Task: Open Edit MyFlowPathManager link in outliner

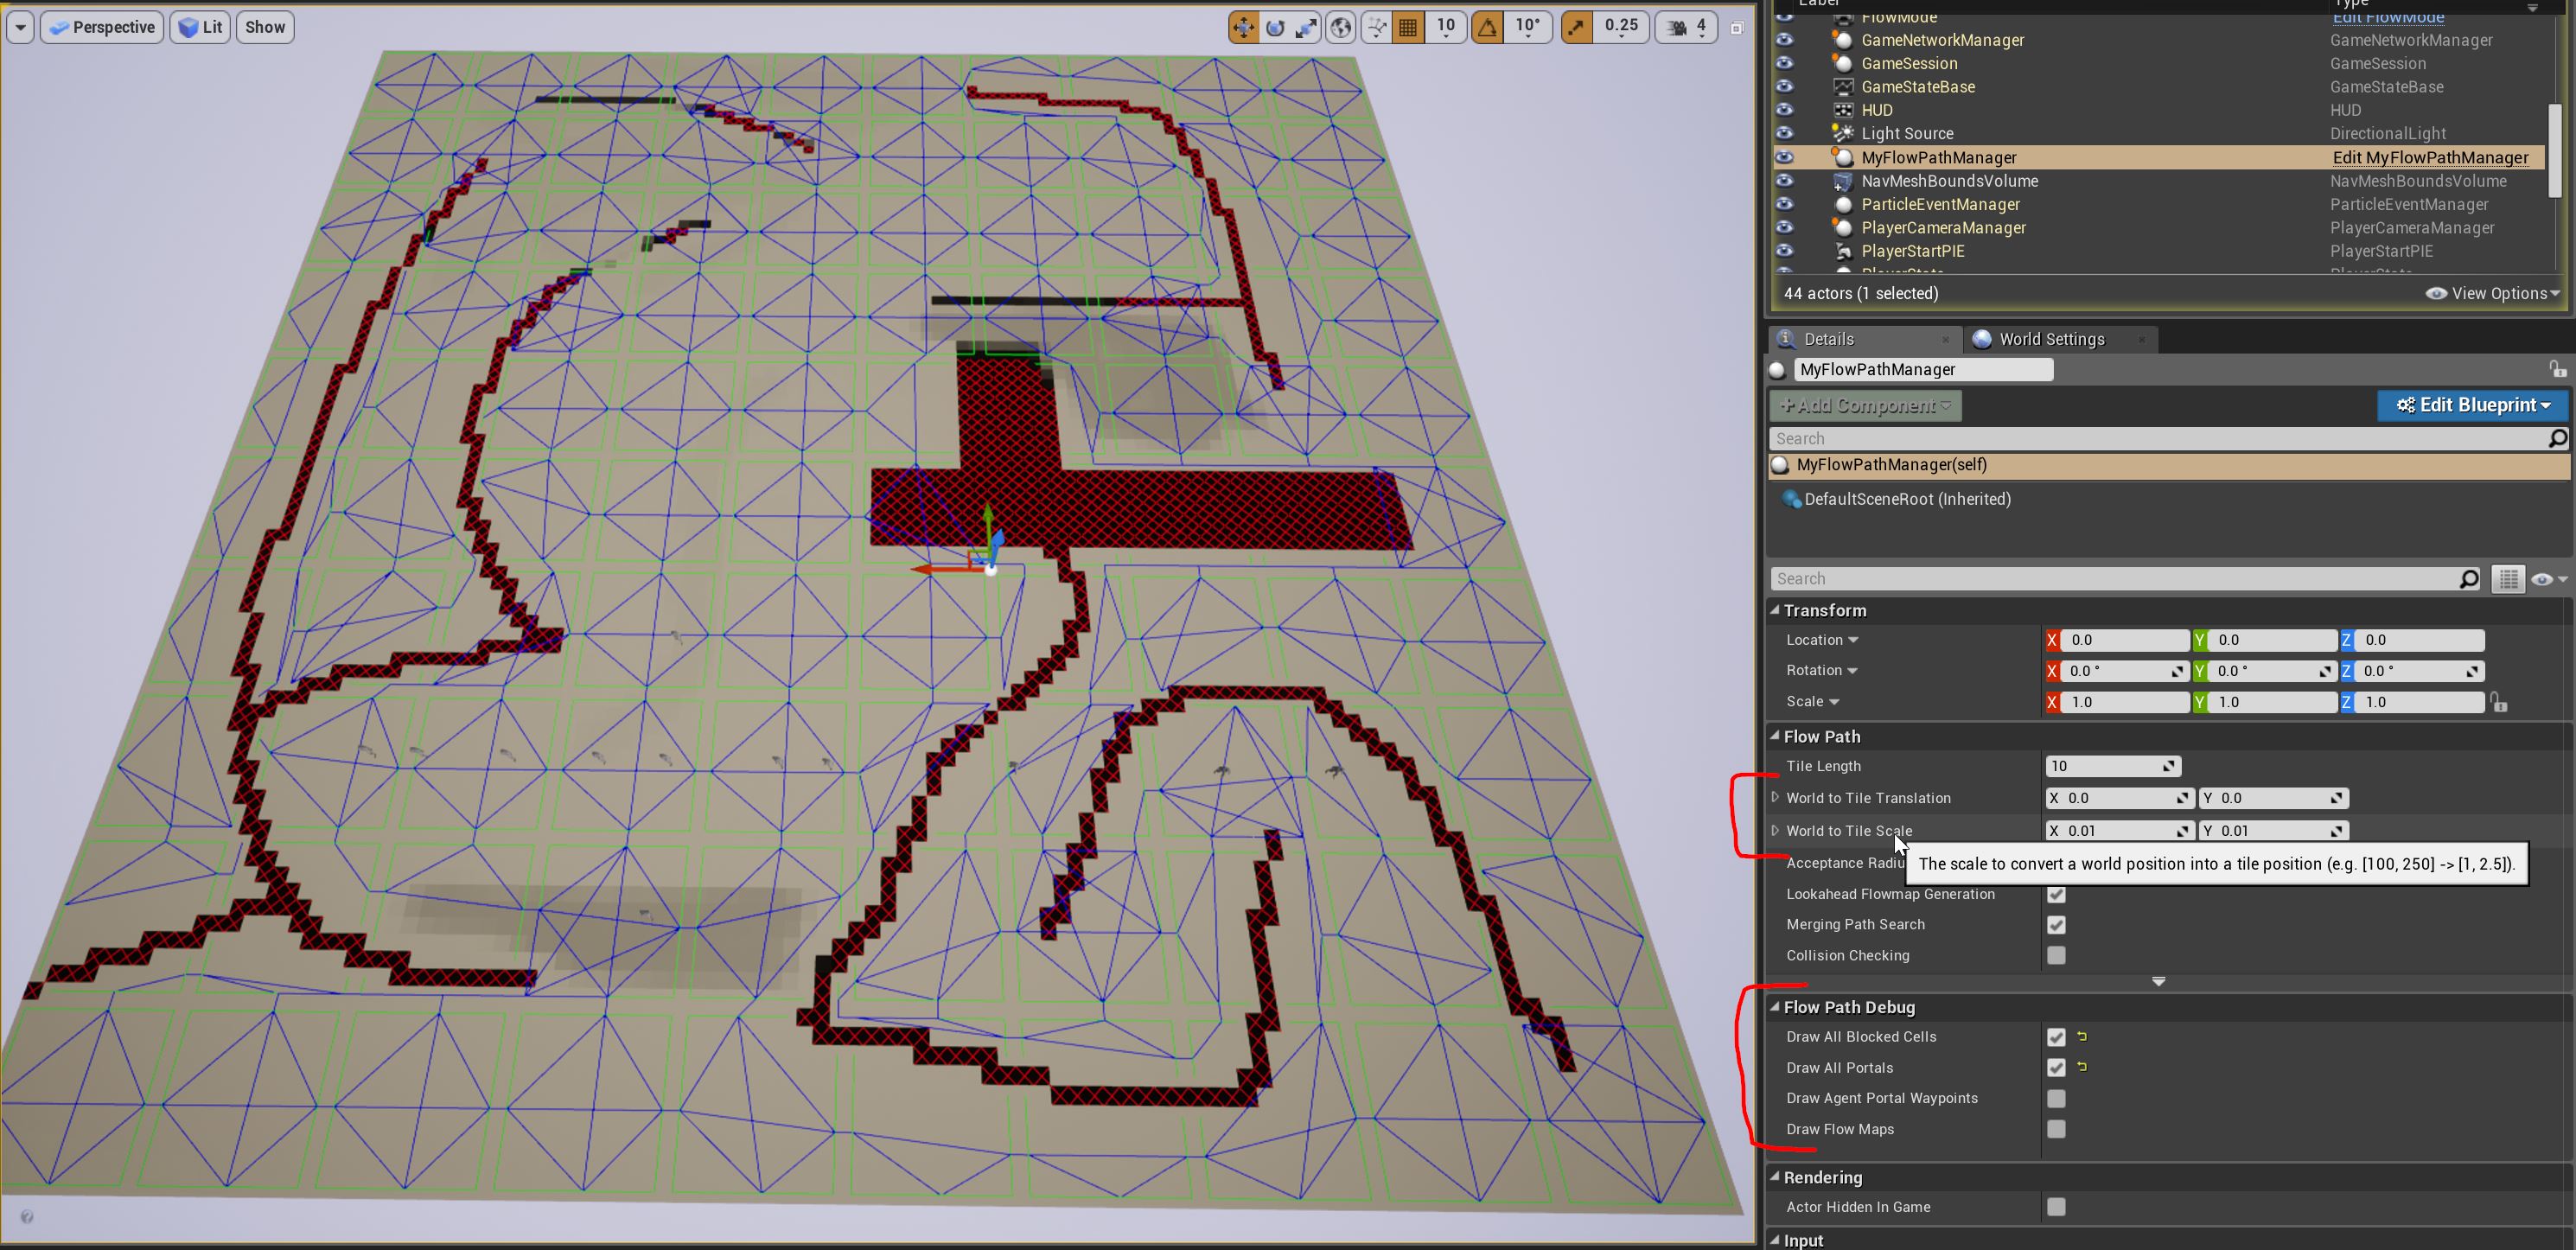Action: pos(2431,157)
